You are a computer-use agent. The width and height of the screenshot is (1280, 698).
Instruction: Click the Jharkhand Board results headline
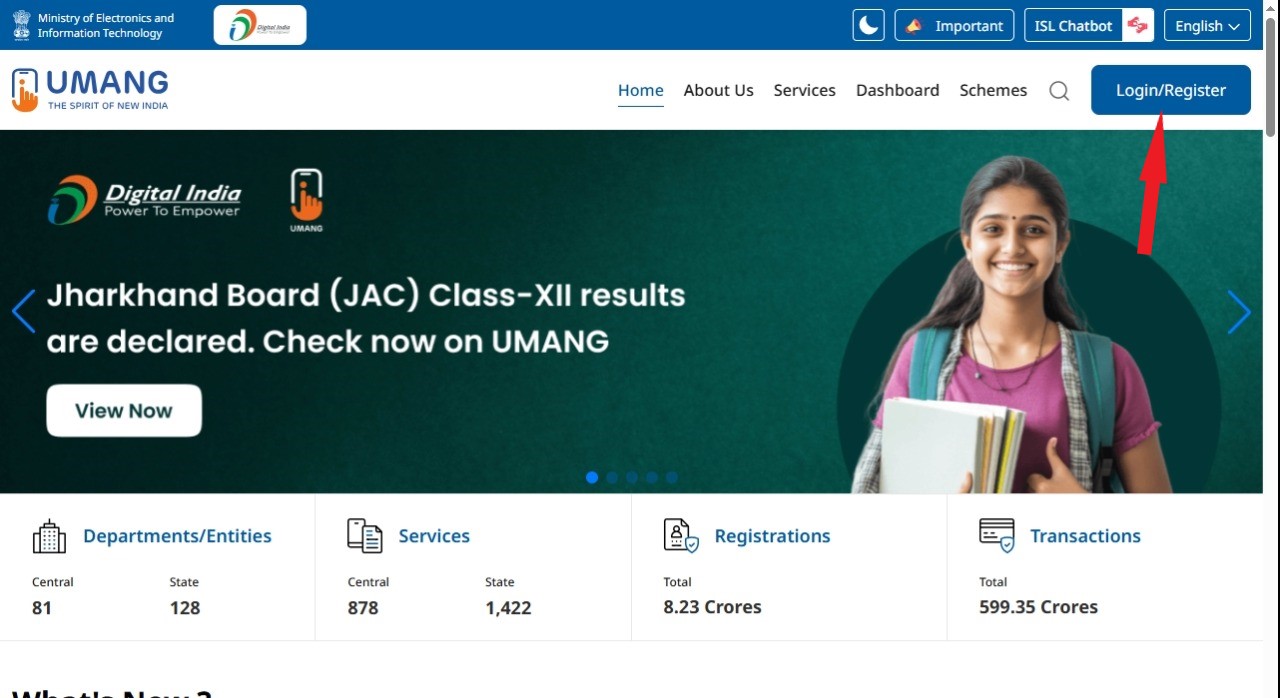click(366, 318)
